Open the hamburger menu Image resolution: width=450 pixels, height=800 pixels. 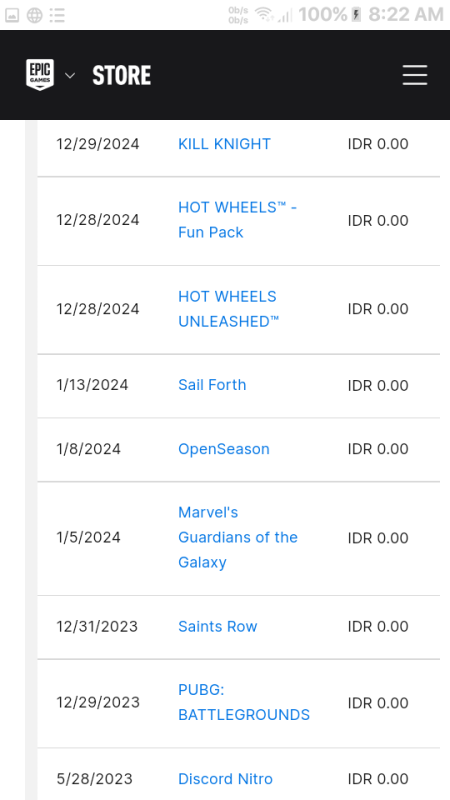[414, 75]
